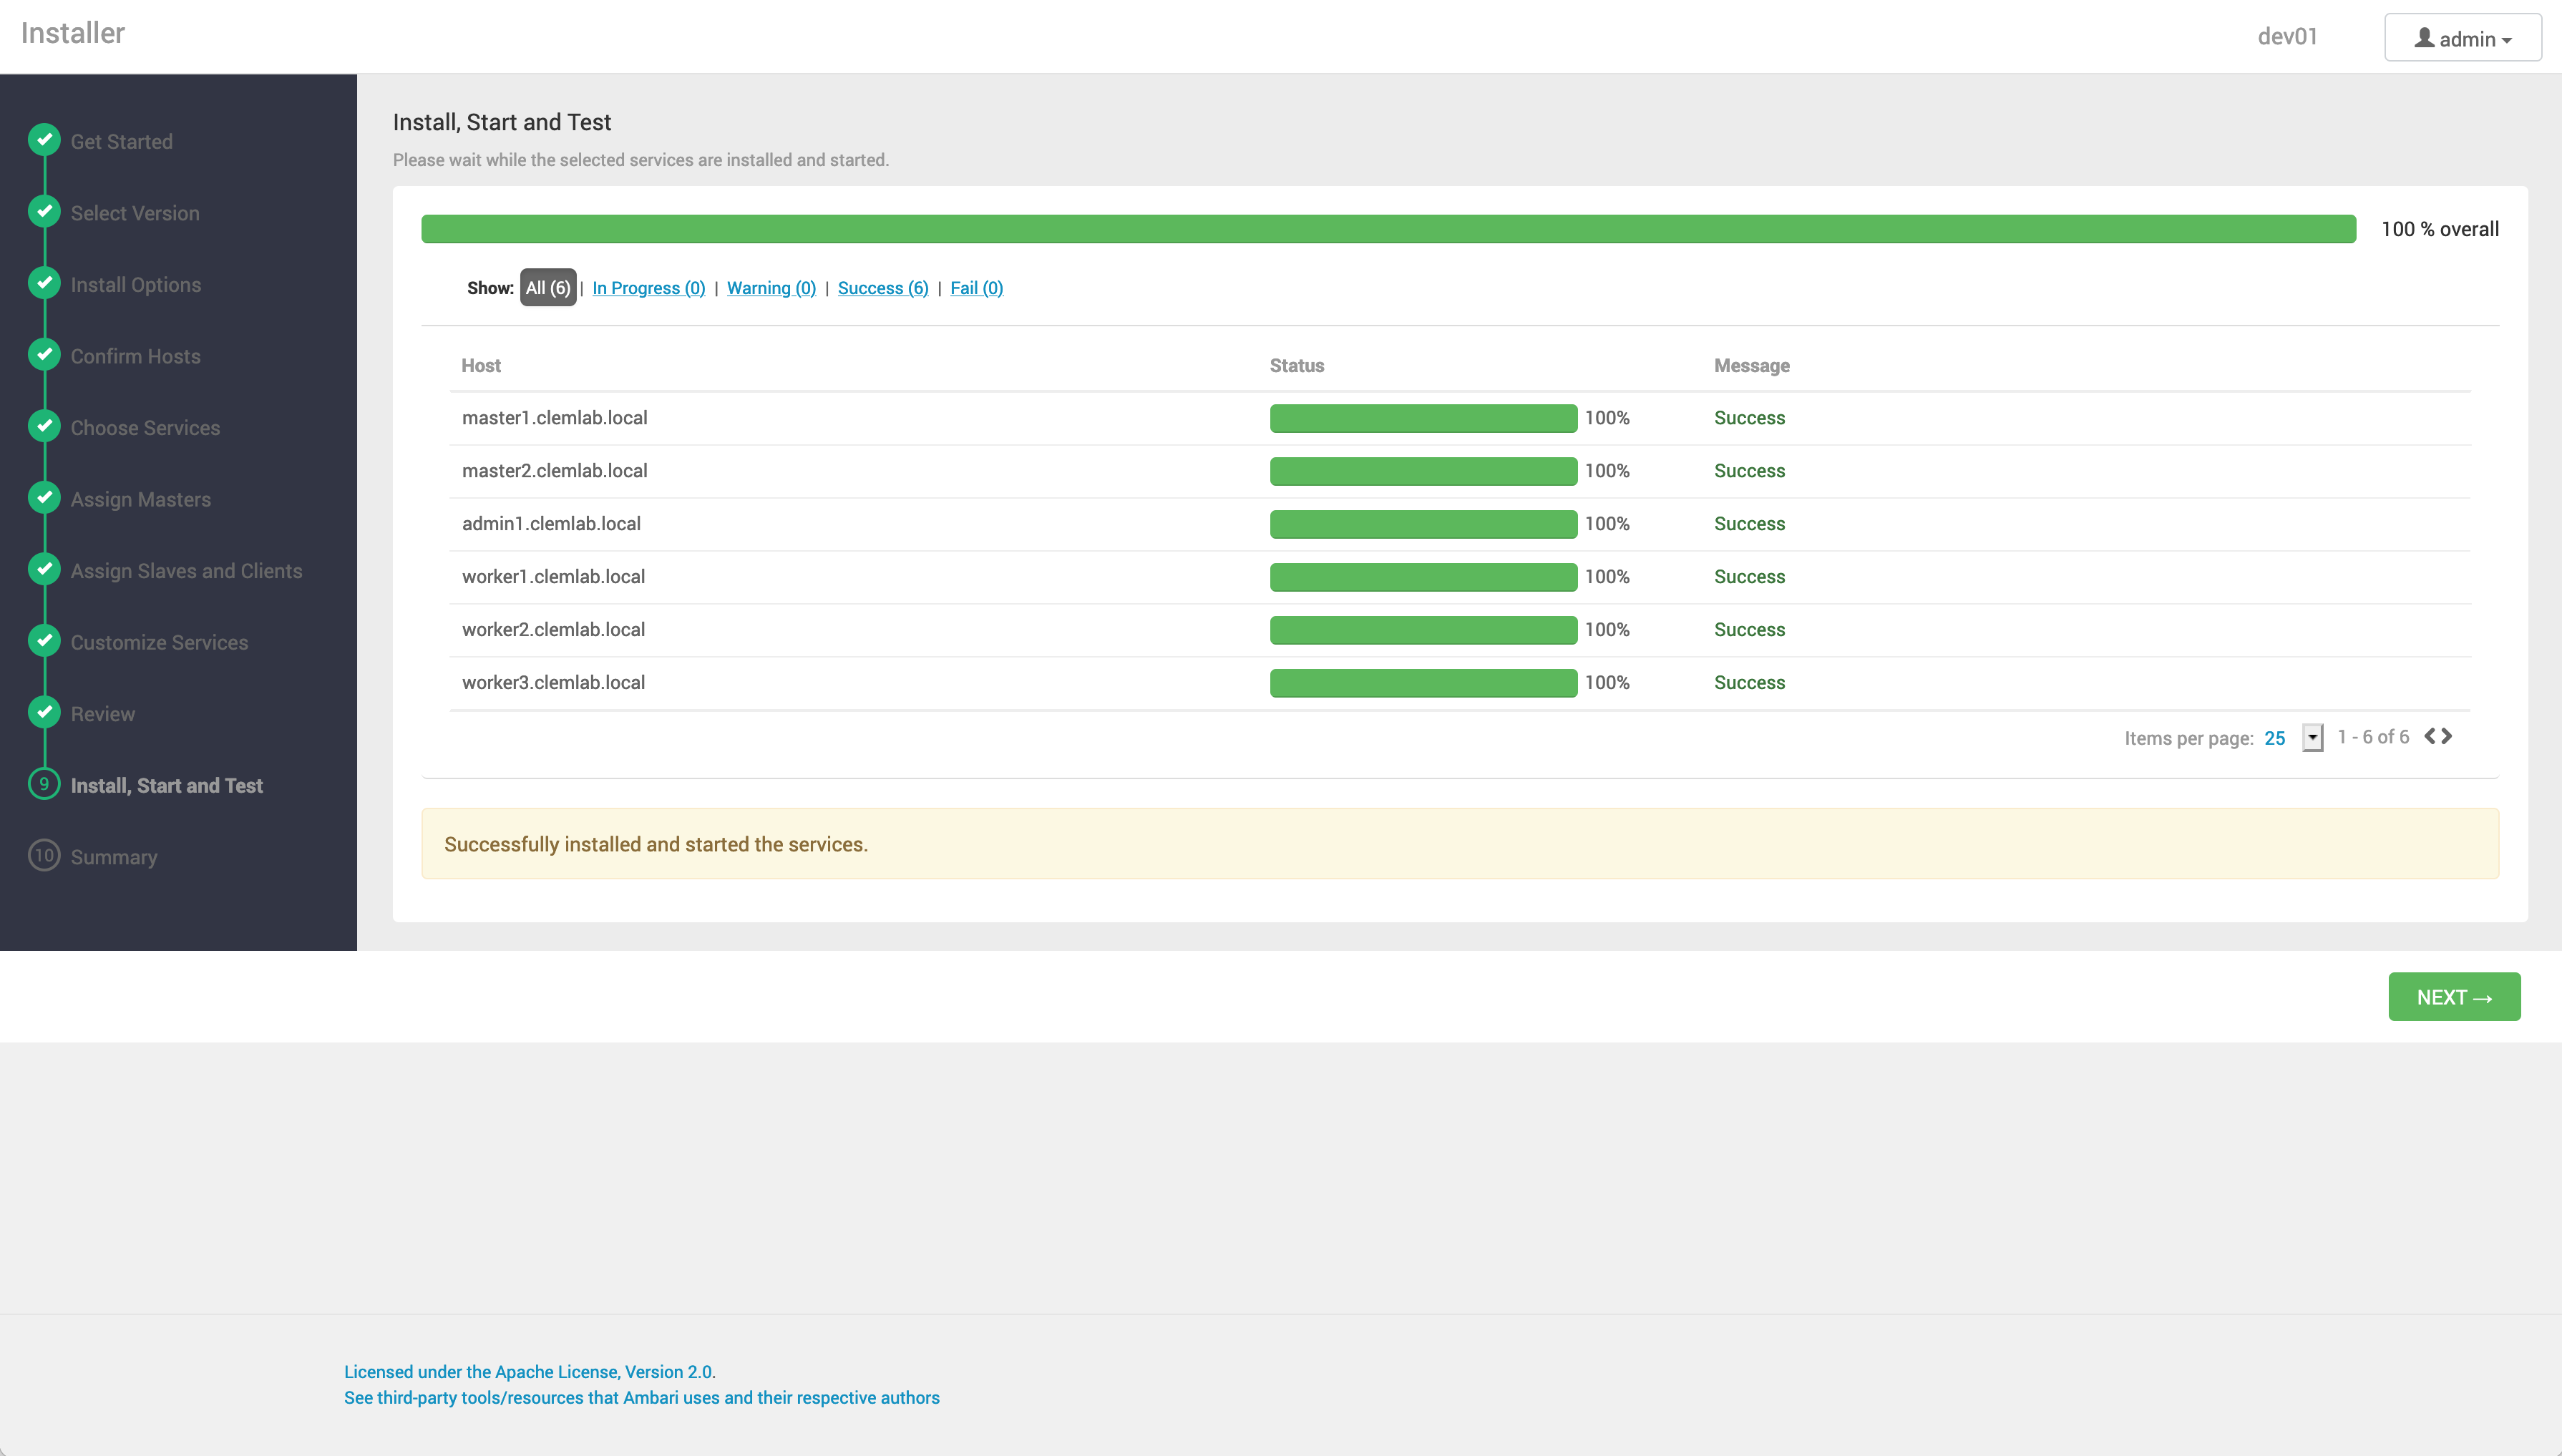Click the step 10 Summary circle icon
Viewport: 2562px width, 1456px height.
coord(44,856)
